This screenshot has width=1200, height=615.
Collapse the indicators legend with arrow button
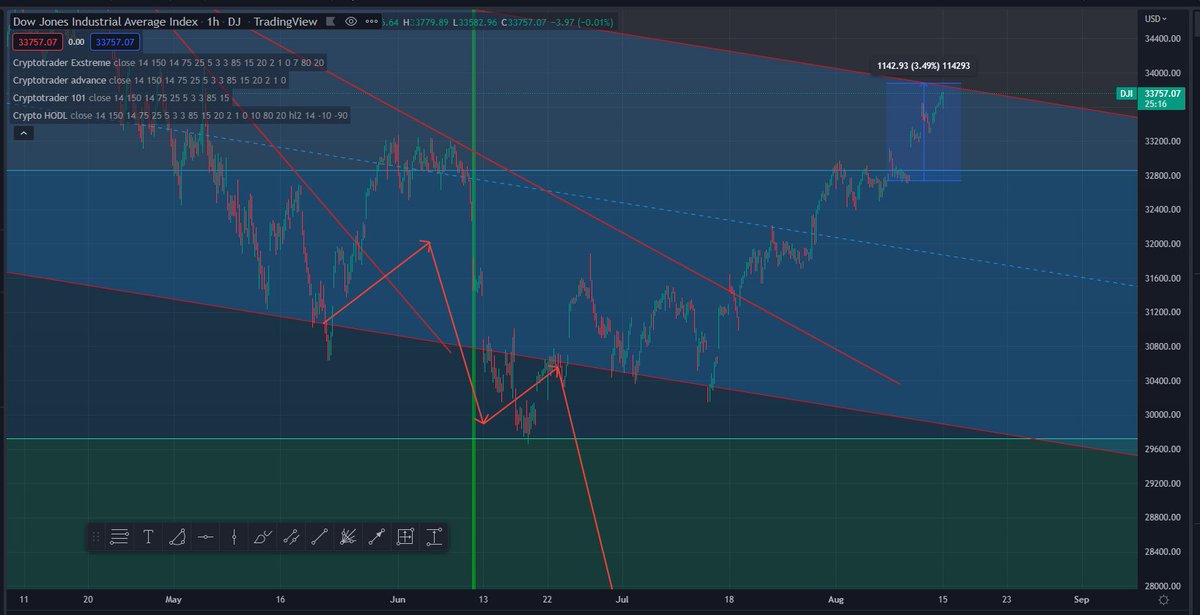click(x=22, y=134)
